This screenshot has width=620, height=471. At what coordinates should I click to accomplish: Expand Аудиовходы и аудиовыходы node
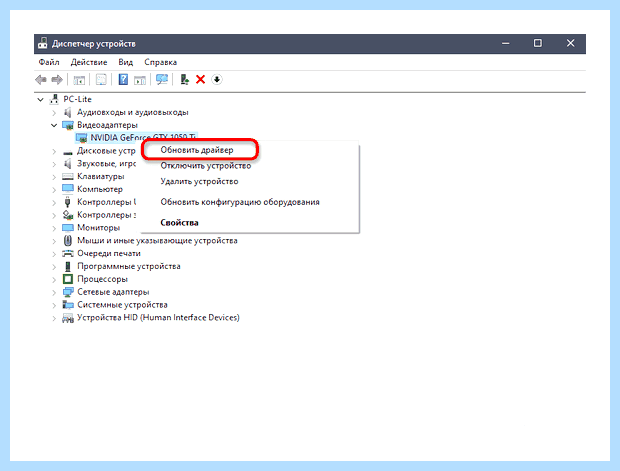pos(54,113)
